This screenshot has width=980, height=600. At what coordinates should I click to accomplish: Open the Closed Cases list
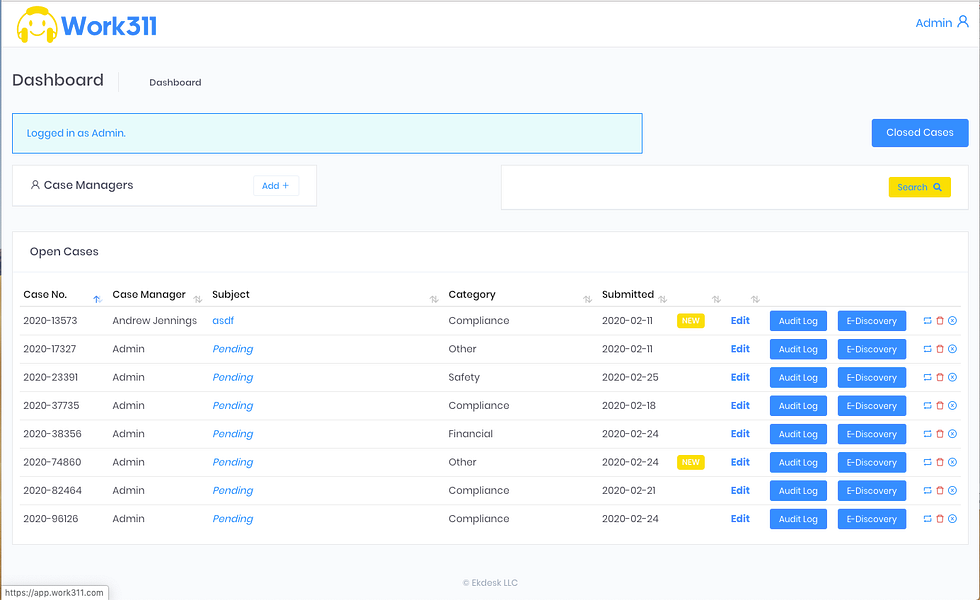(920, 132)
